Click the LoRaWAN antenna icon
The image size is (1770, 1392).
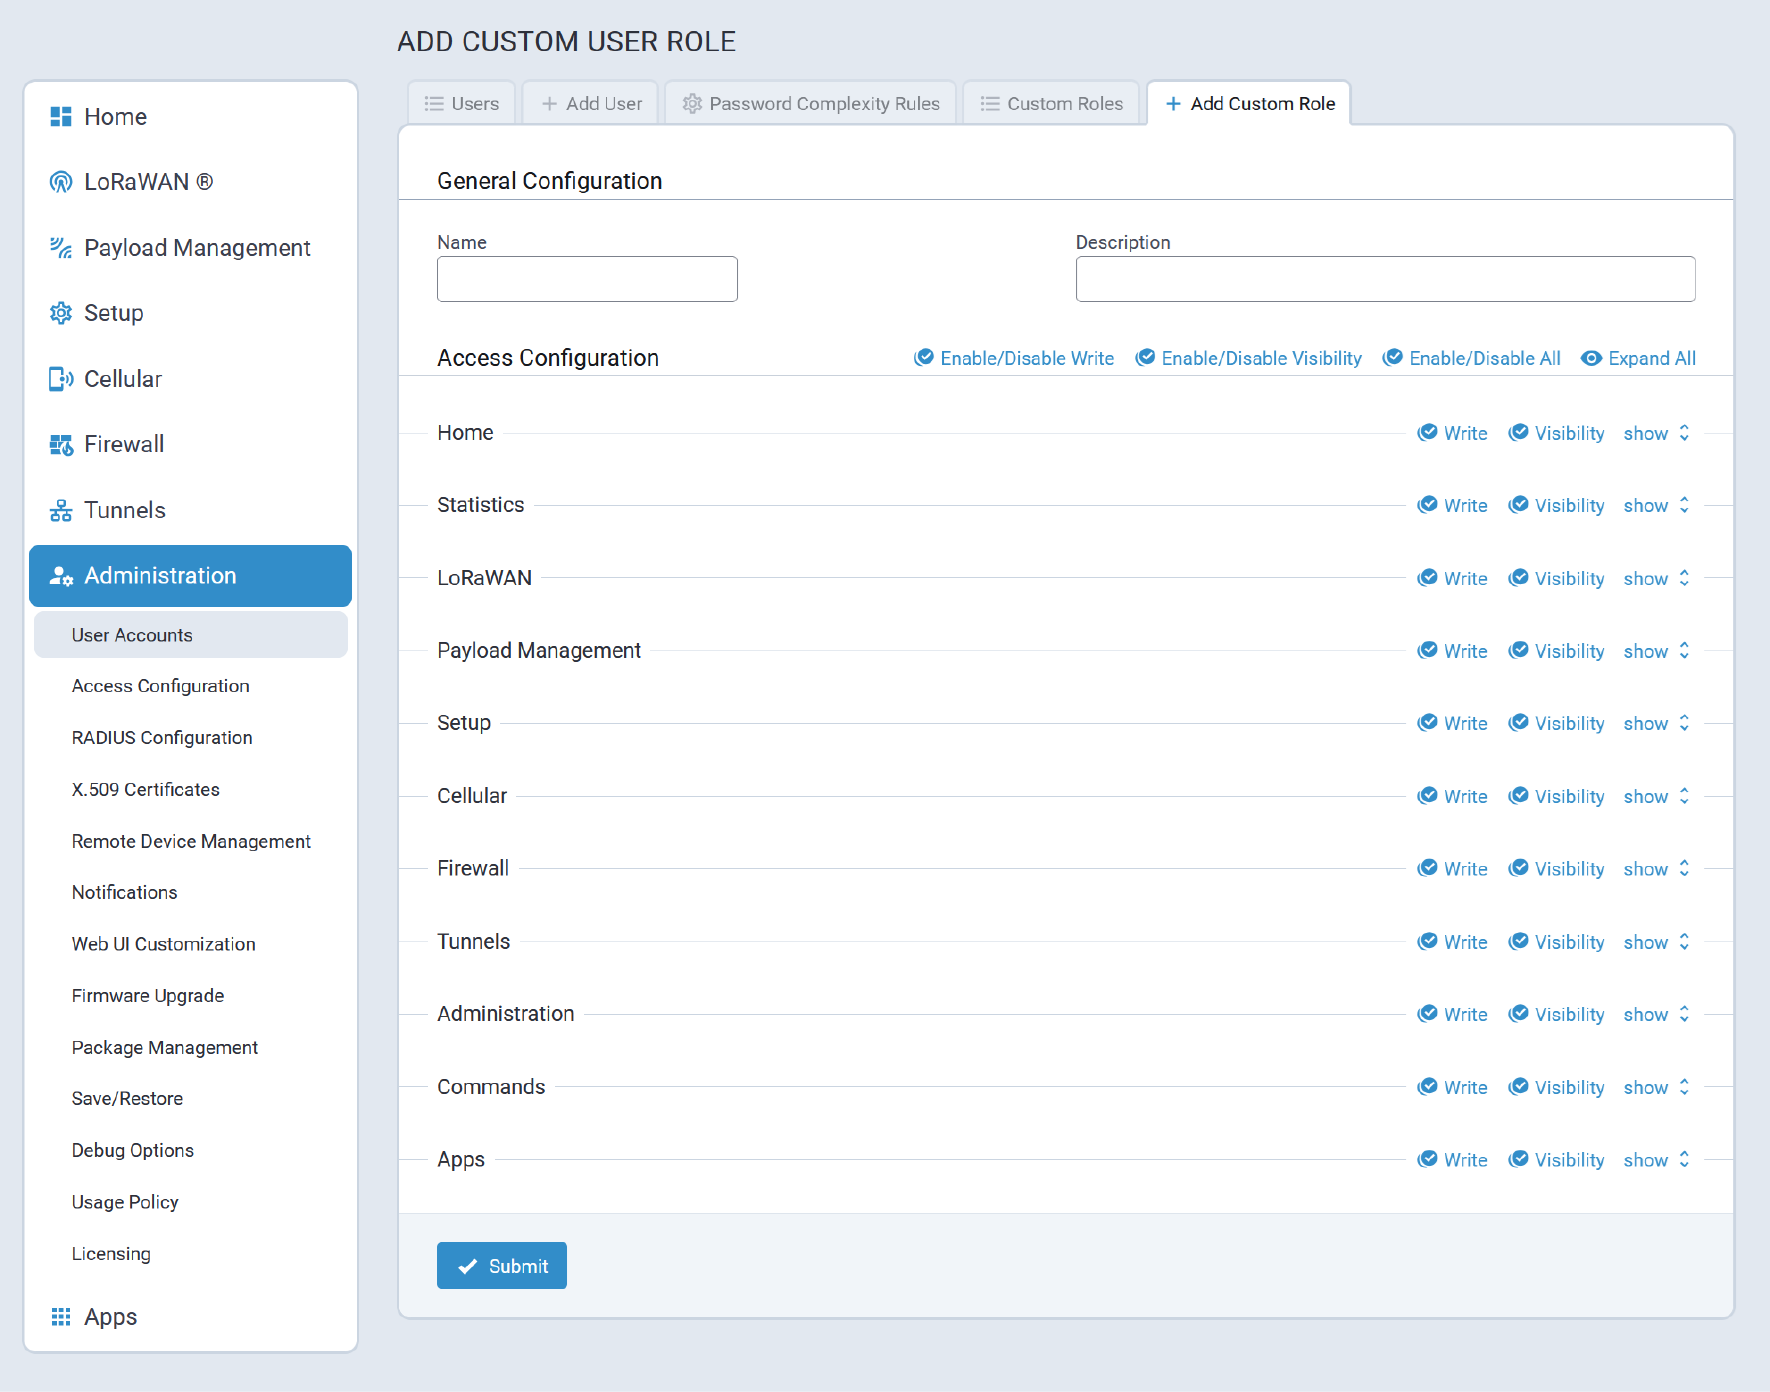(x=61, y=182)
